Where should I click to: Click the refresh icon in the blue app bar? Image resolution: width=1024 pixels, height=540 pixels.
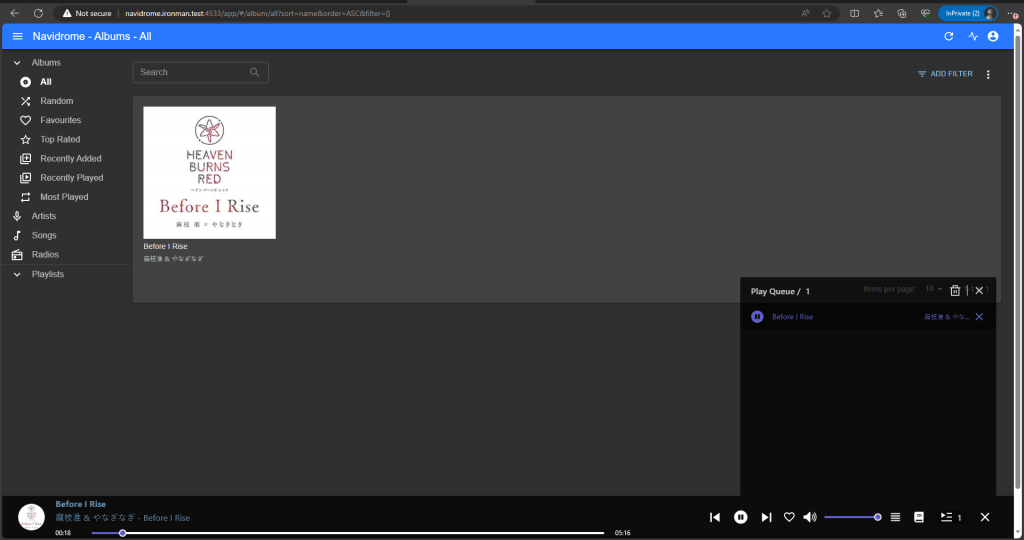[x=948, y=37]
